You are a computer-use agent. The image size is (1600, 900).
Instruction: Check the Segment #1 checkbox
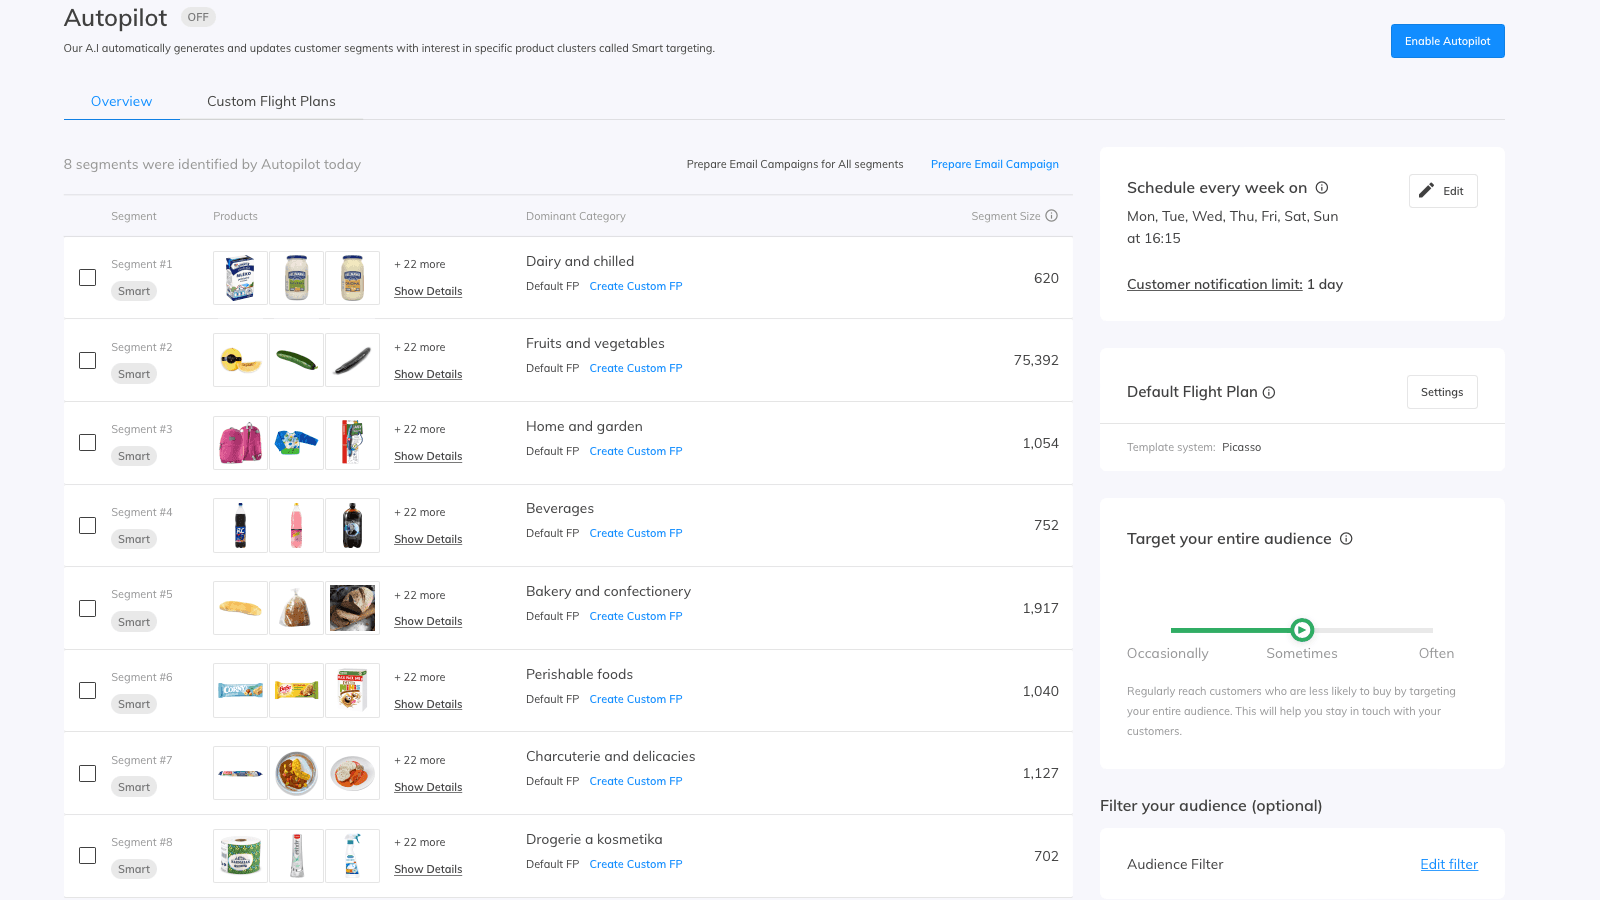(x=87, y=277)
